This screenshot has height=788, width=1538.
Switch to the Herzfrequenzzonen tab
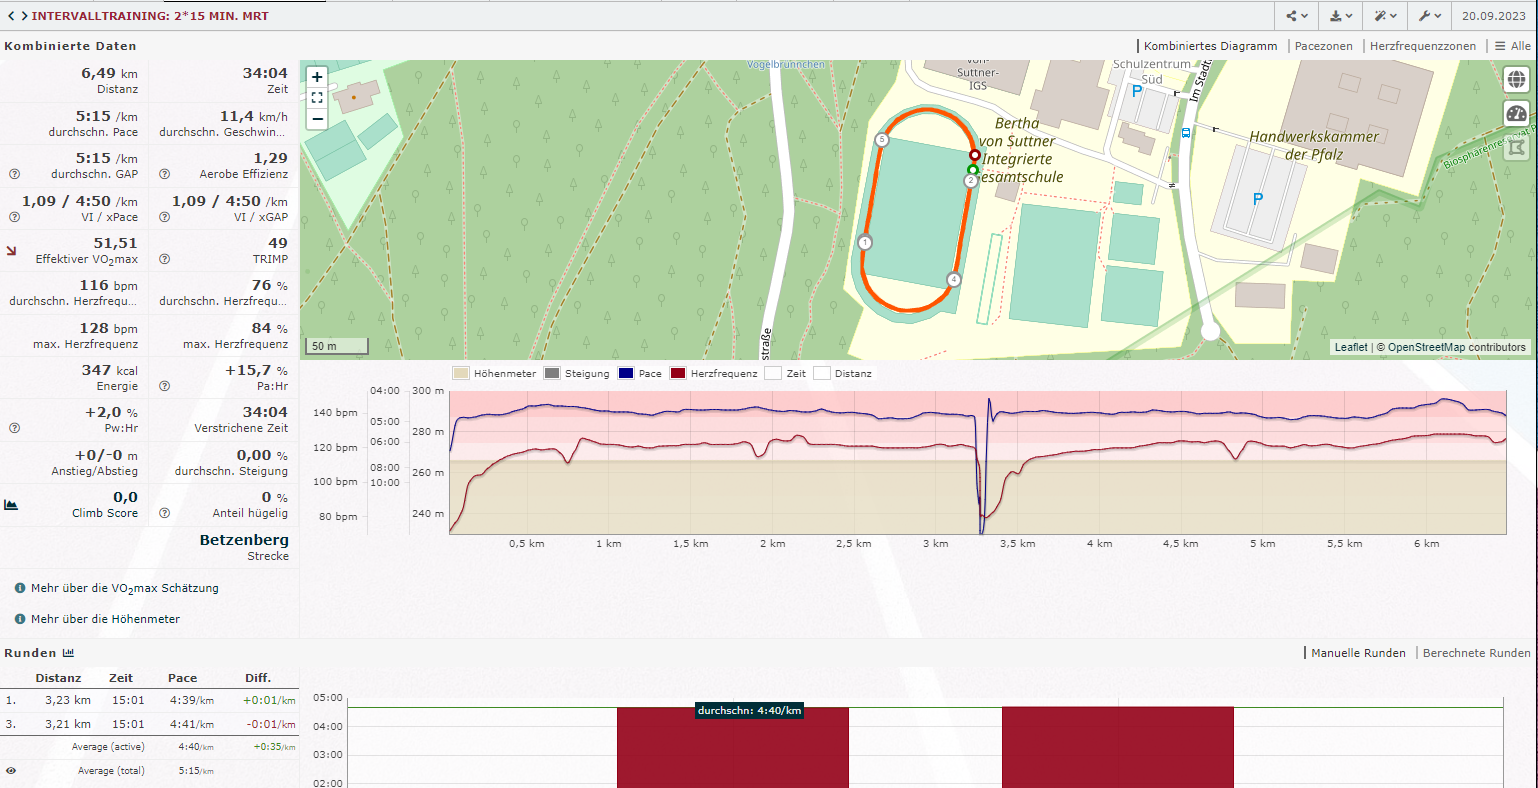[x=1422, y=46]
